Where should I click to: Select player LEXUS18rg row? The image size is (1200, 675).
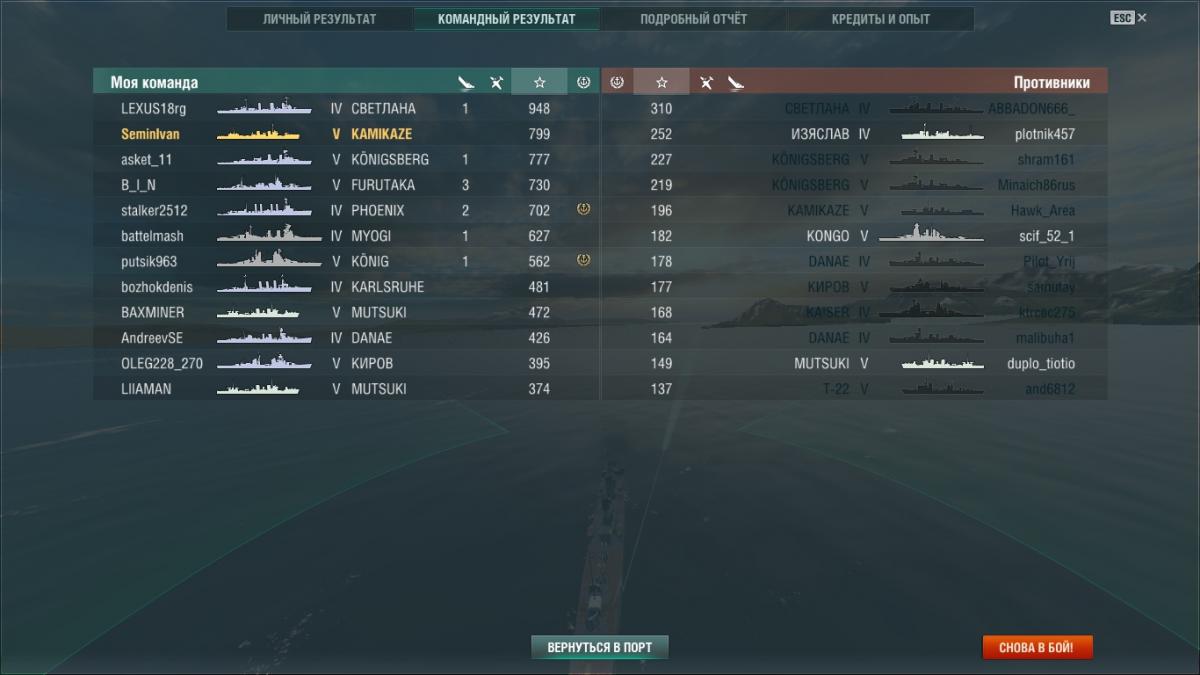click(346, 108)
